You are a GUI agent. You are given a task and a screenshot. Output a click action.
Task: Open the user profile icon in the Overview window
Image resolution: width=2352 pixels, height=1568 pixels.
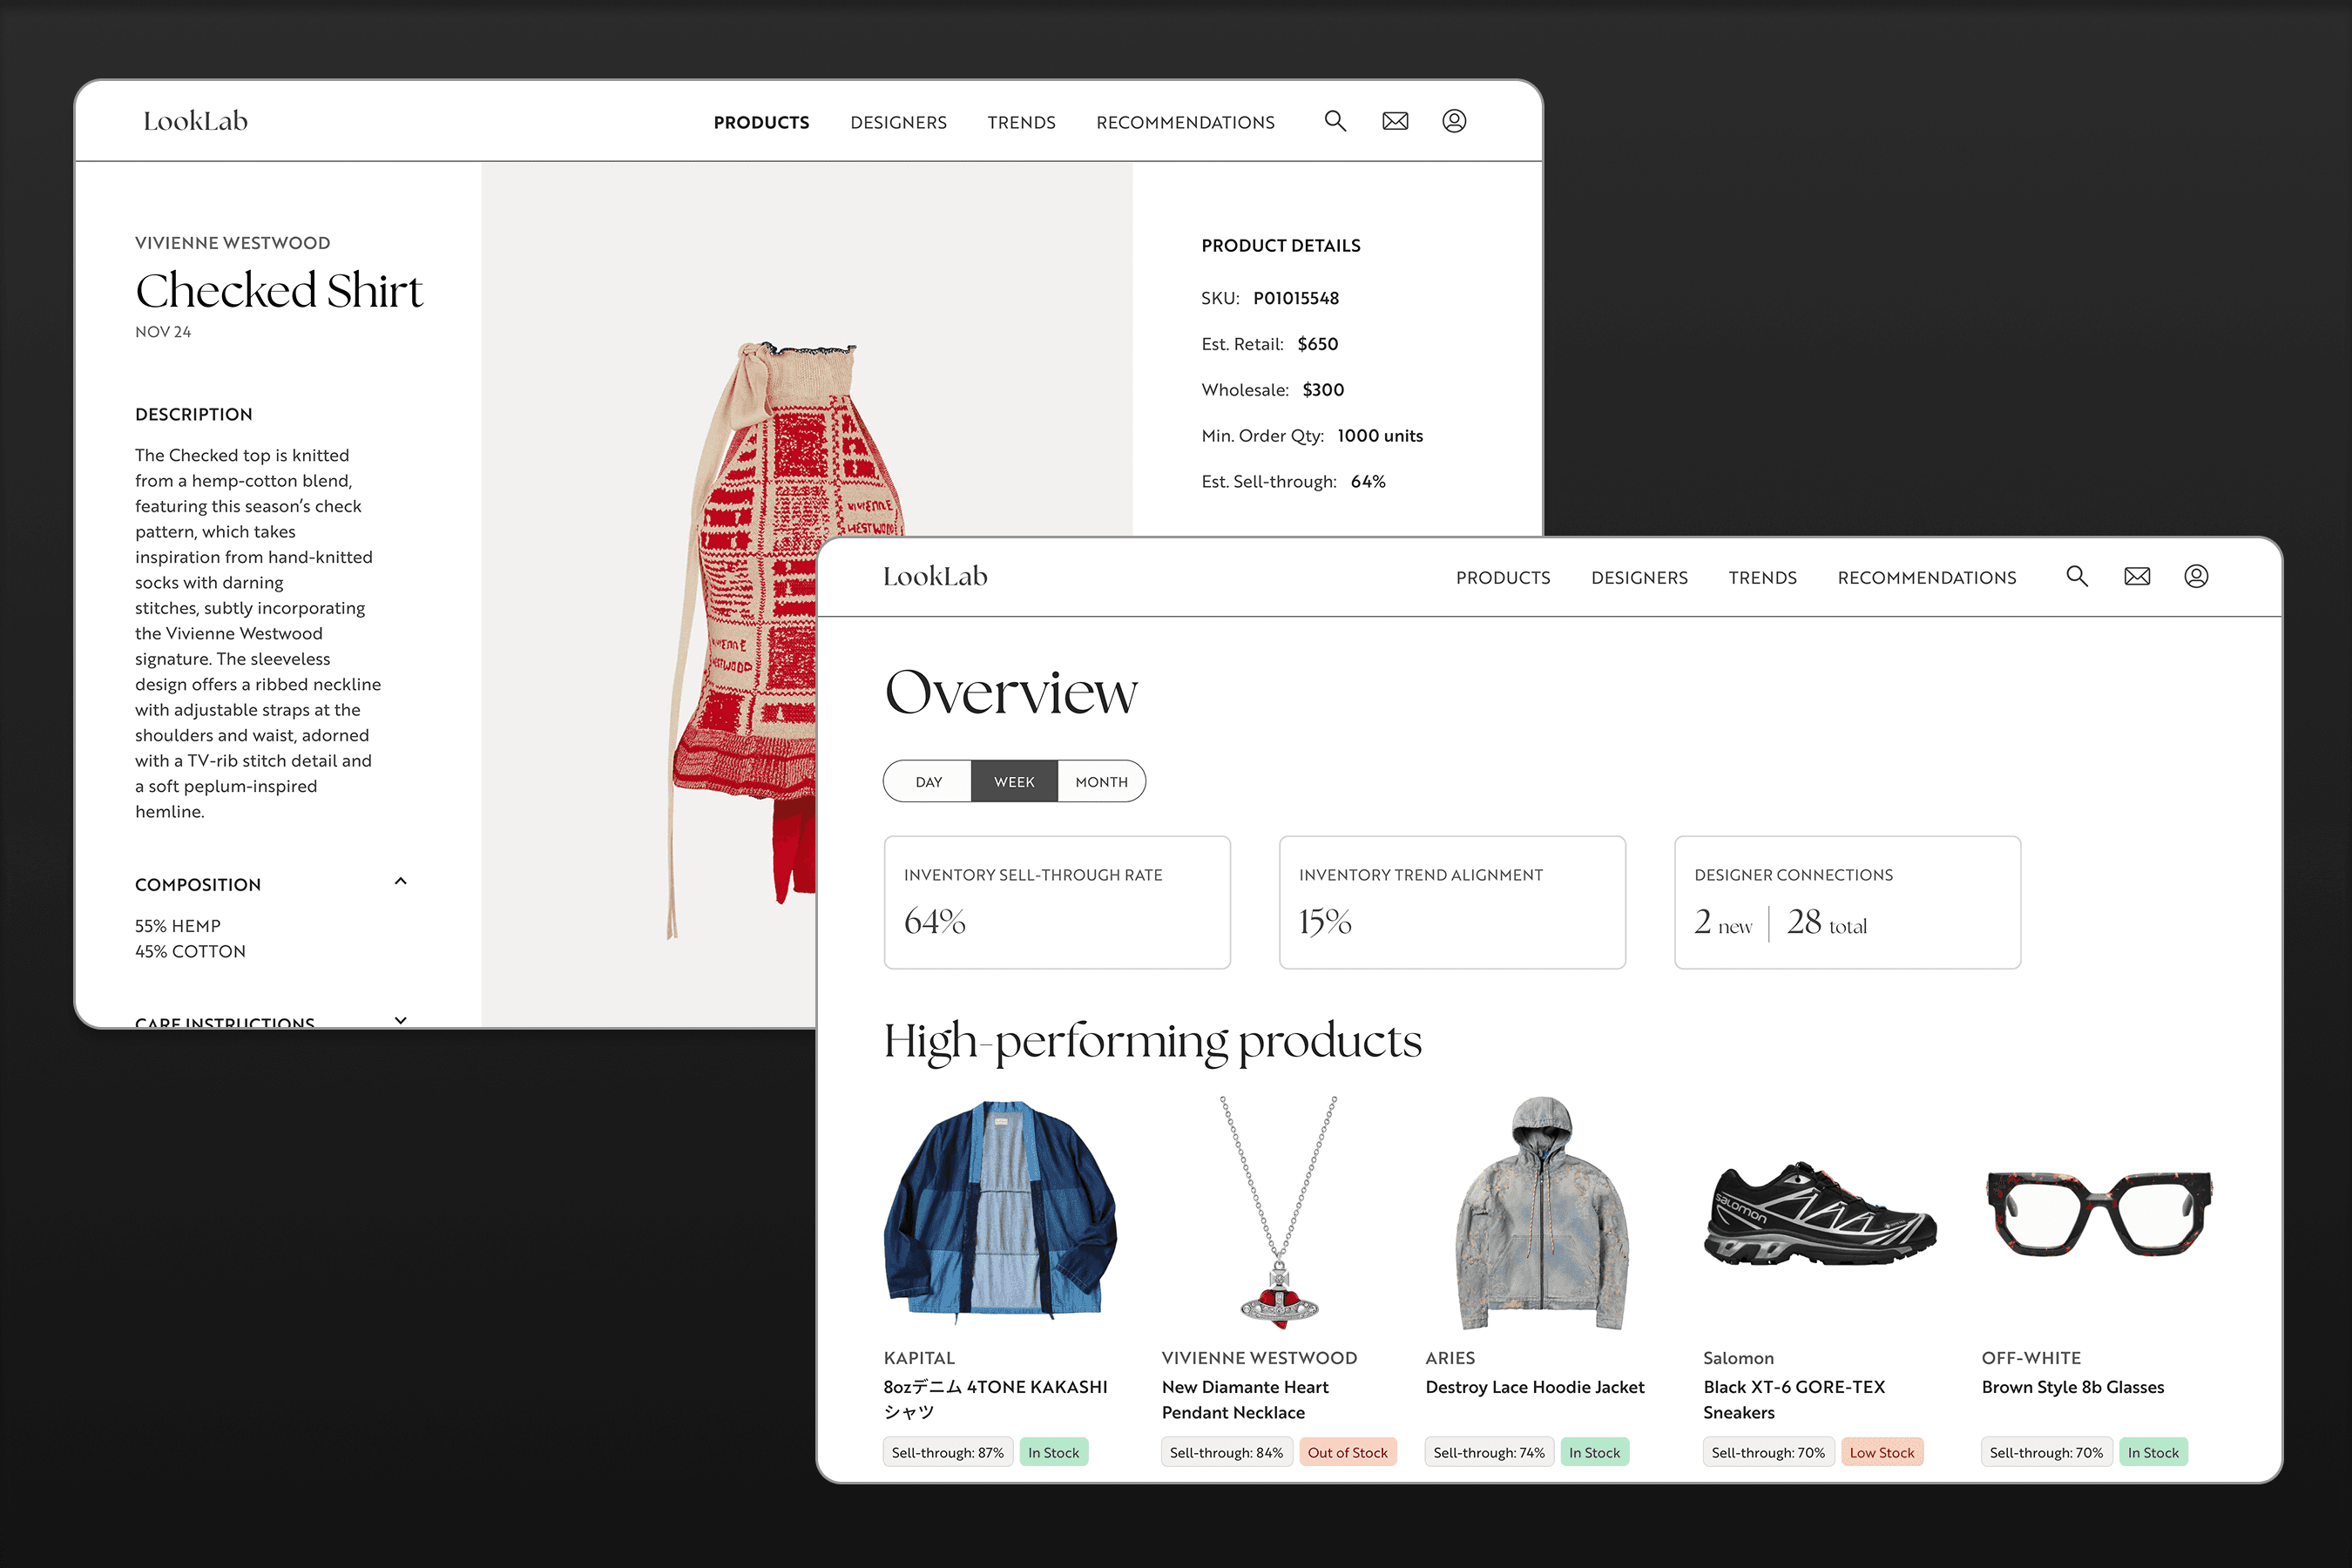coord(2196,576)
